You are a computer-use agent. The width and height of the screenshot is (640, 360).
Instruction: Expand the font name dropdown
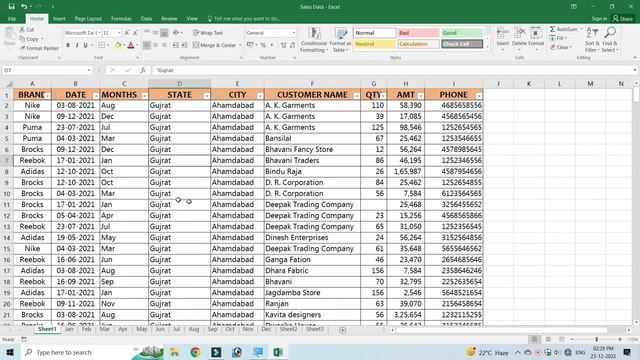click(99, 33)
